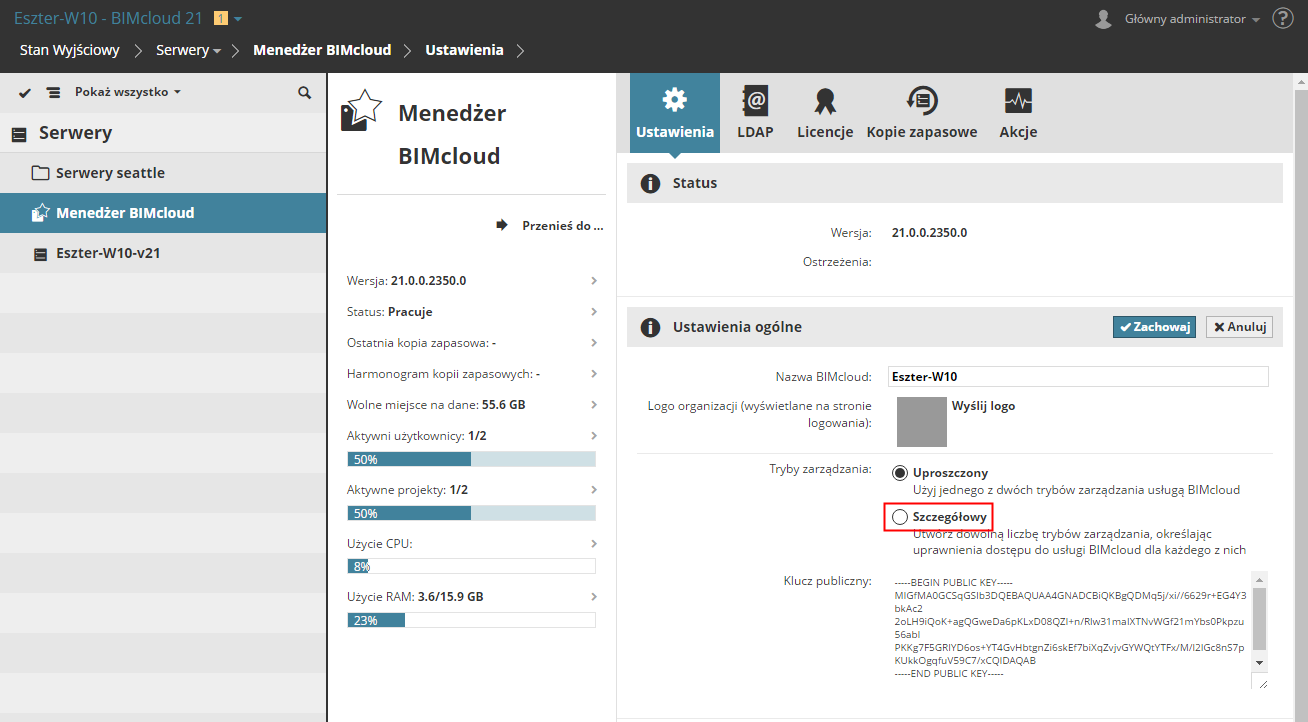The width and height of the screenshot is (1308, 722).
Task: Open the Główny administrator user menu
Action: [x=1192, y=19]
